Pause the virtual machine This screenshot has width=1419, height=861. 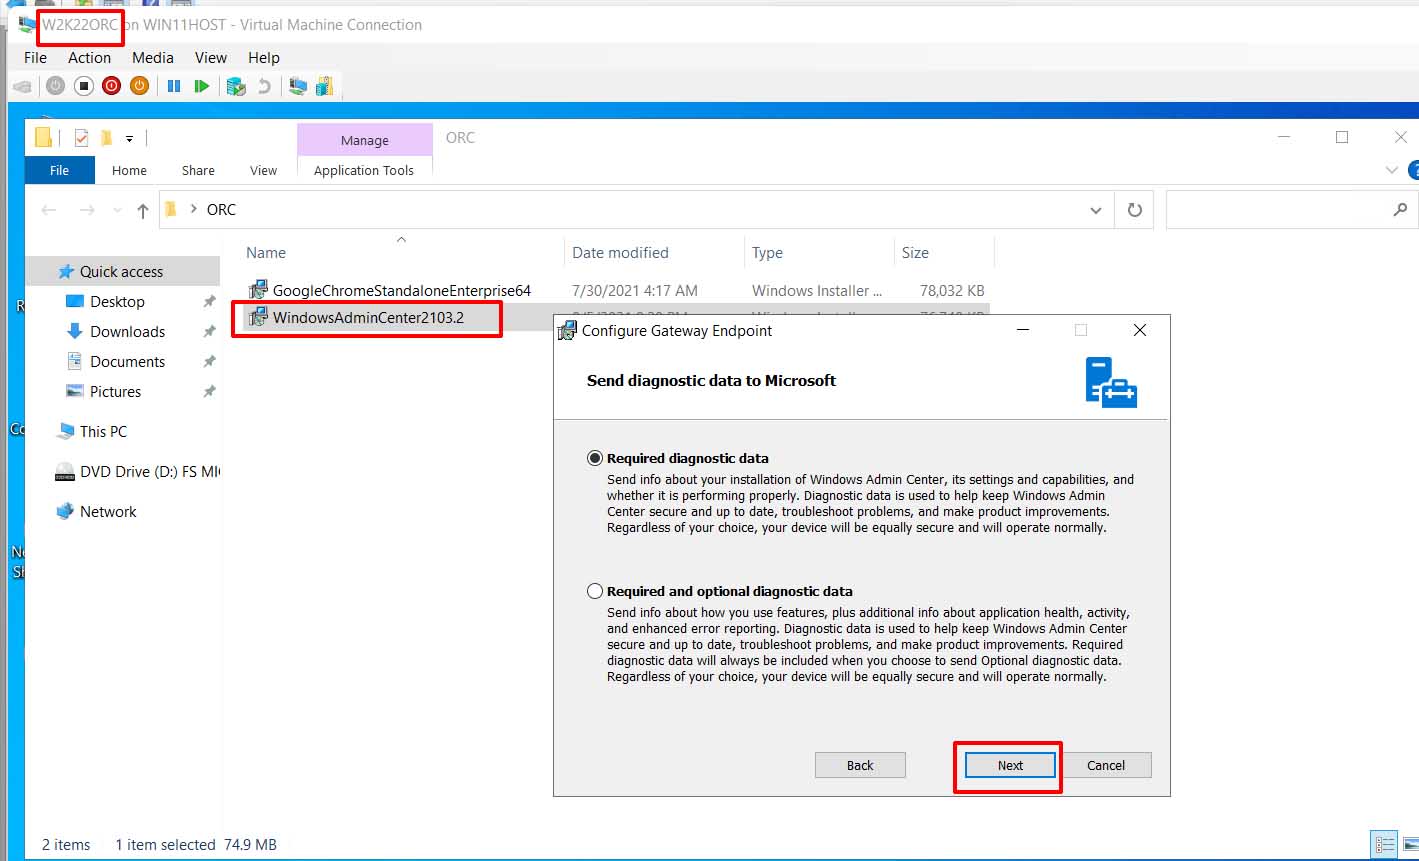tap(174, 86)
